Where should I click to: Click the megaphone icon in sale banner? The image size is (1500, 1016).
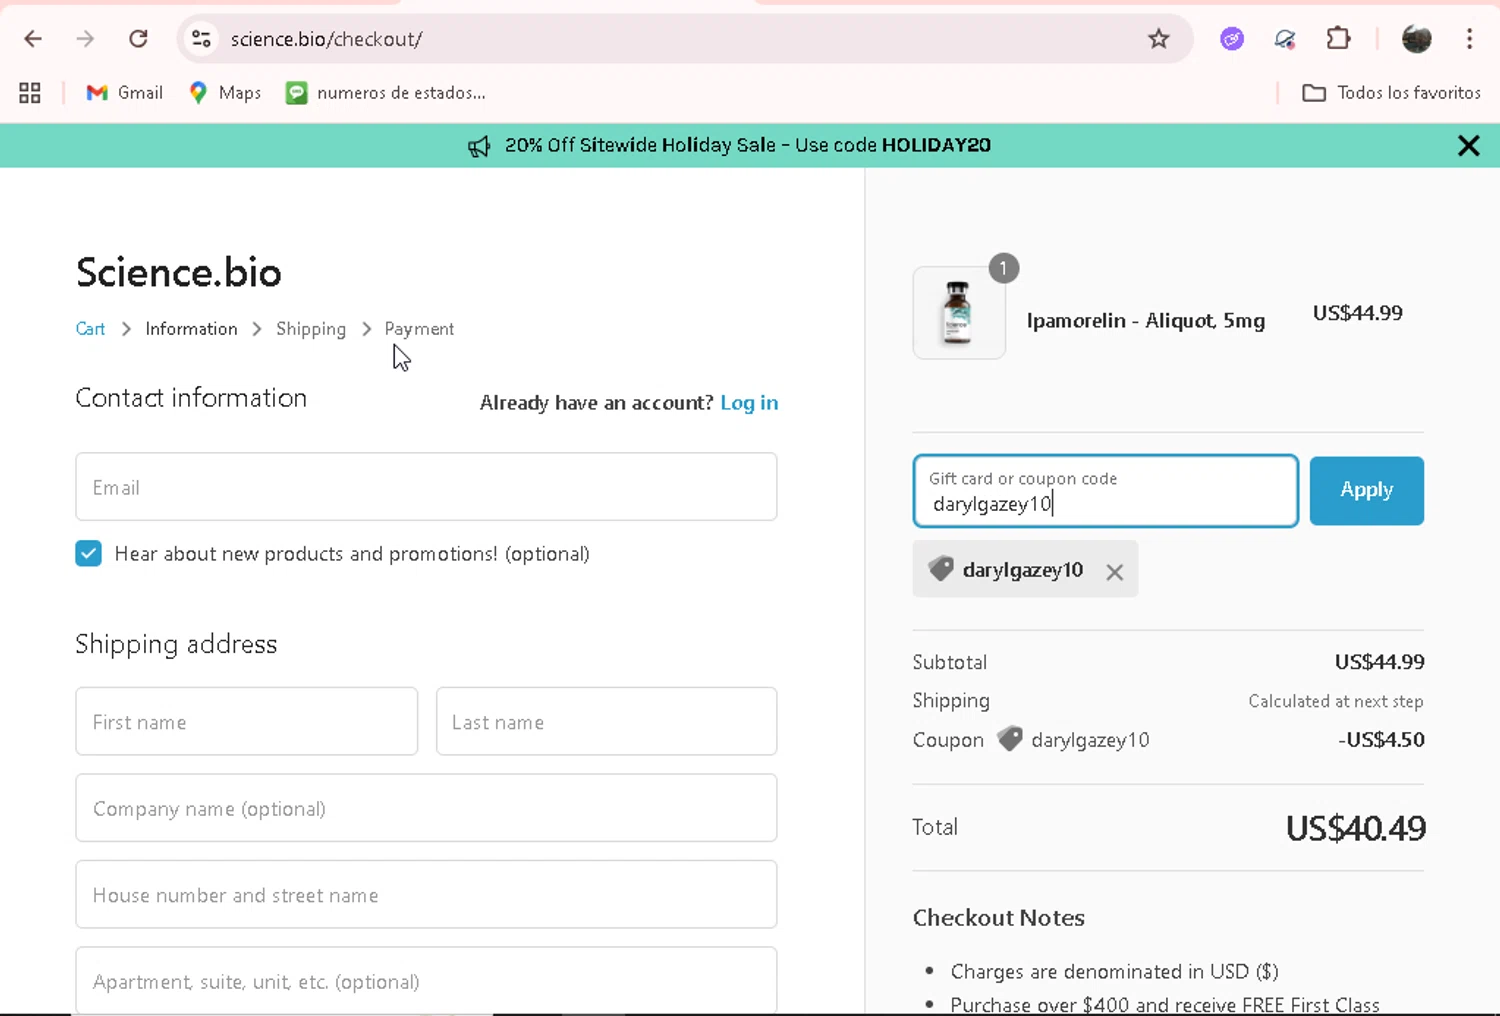point(480,146)
